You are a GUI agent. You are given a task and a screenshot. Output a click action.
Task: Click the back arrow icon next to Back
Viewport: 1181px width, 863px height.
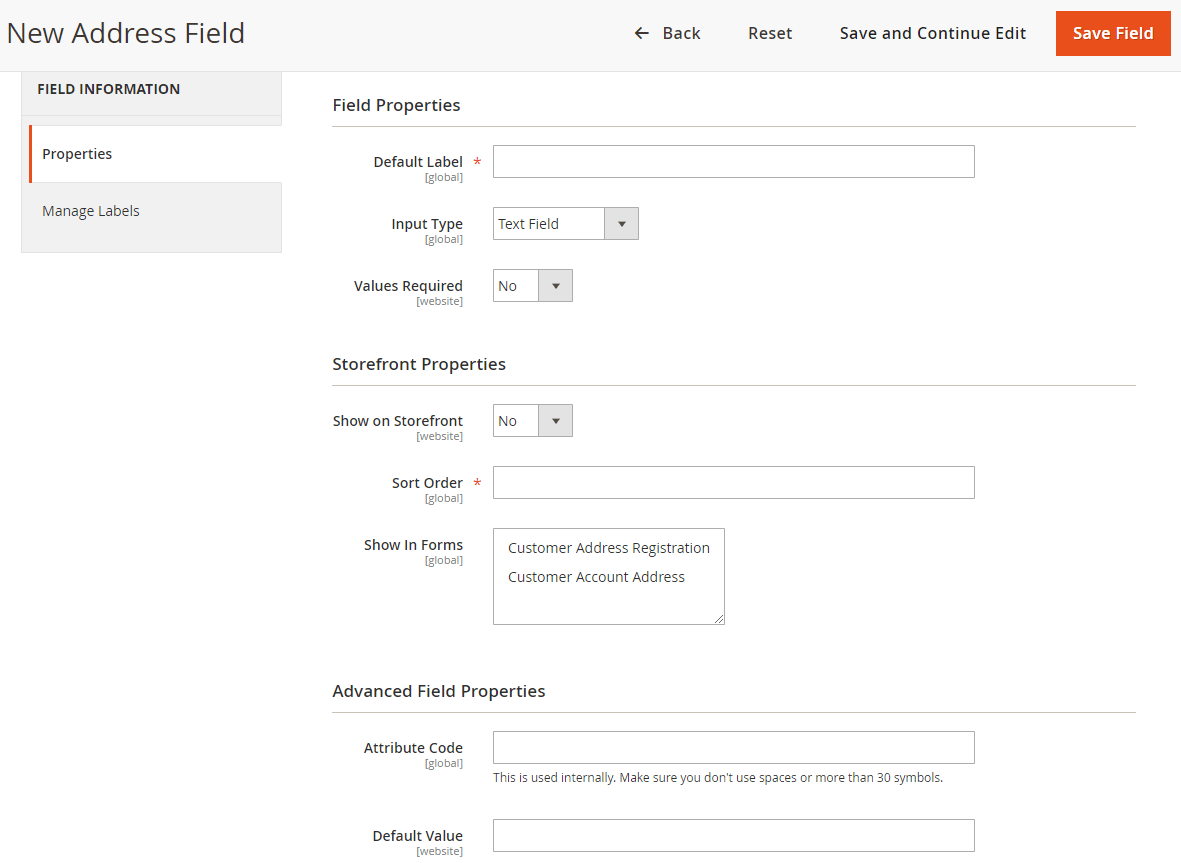point(641,32)
